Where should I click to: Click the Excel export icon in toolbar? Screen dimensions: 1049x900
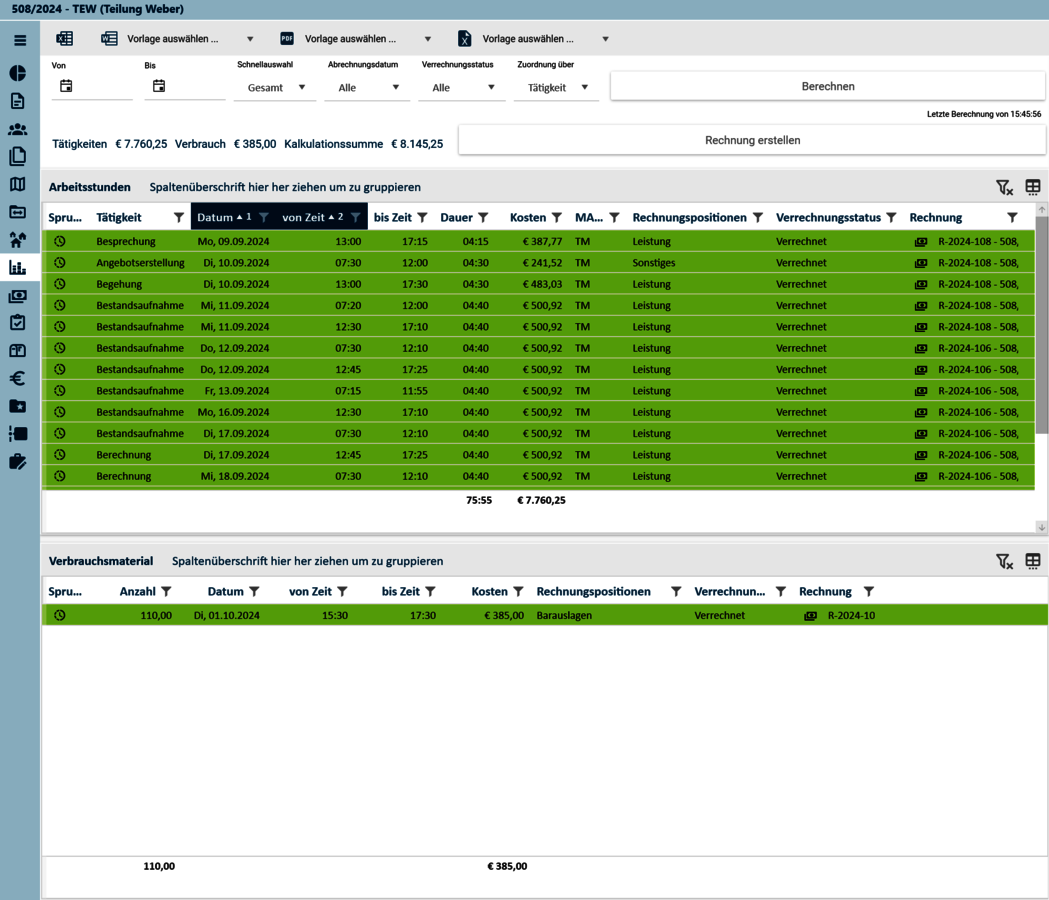pyautogui.click(x=65, y=39)
